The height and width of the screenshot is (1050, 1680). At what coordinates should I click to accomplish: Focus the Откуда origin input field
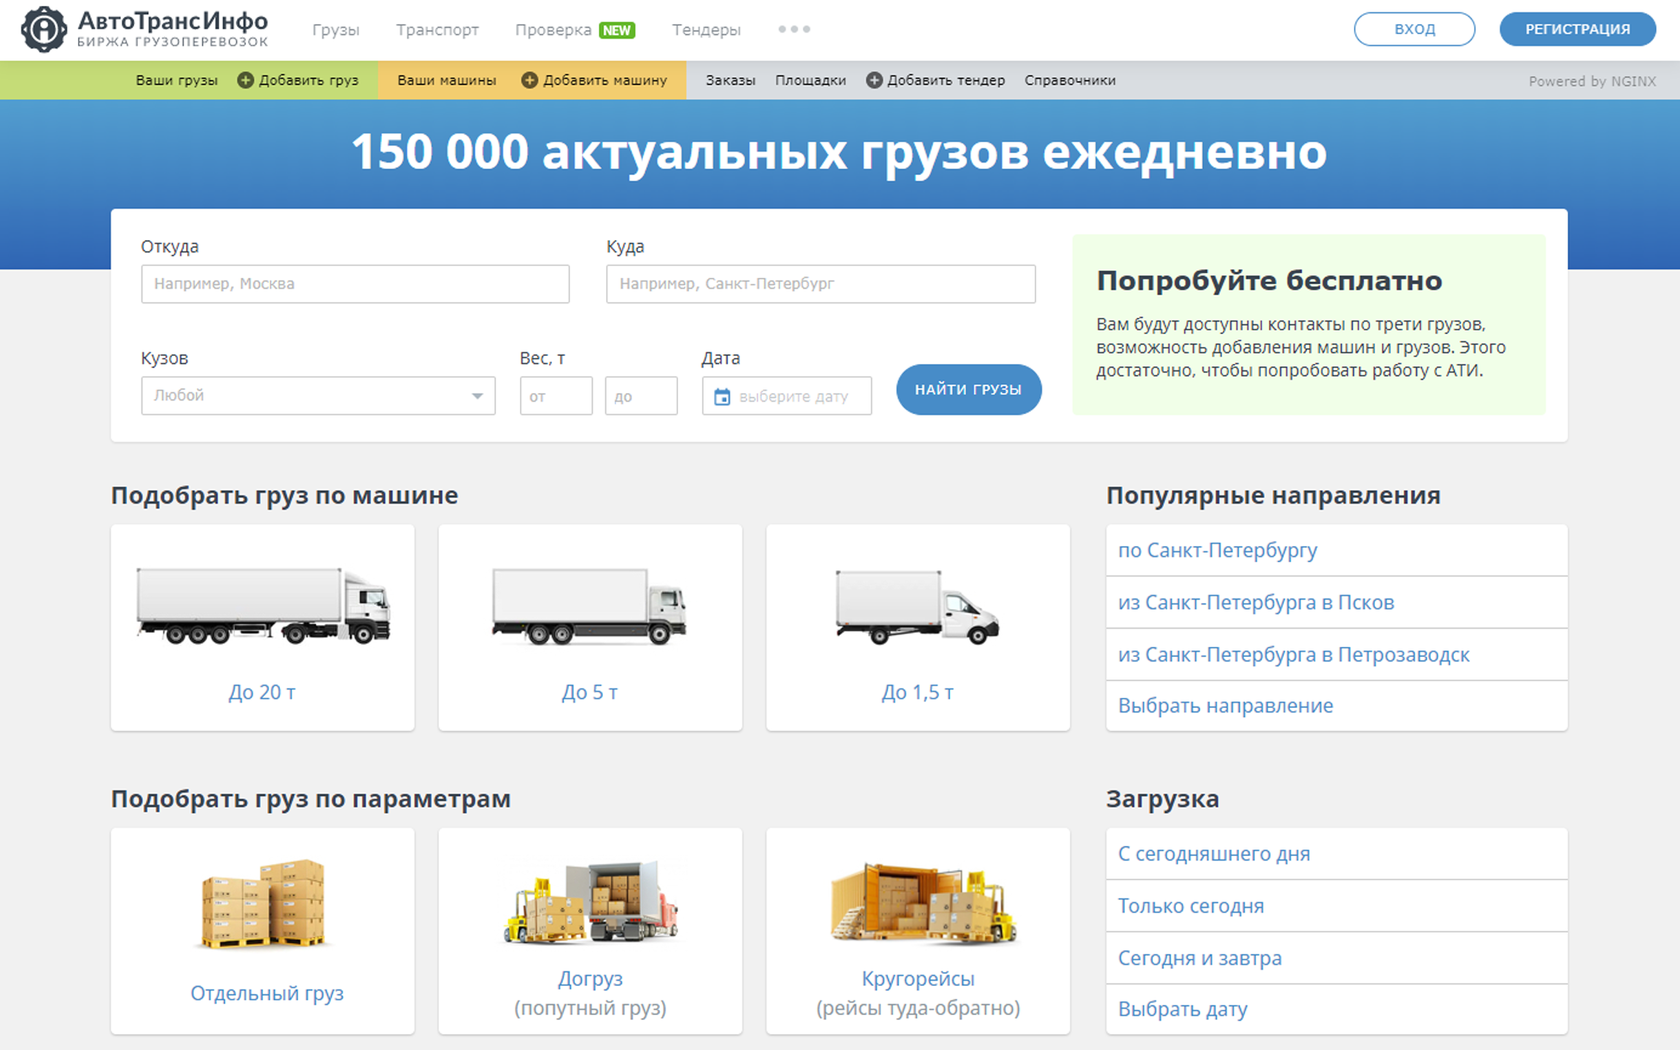[x=355, y=284]
